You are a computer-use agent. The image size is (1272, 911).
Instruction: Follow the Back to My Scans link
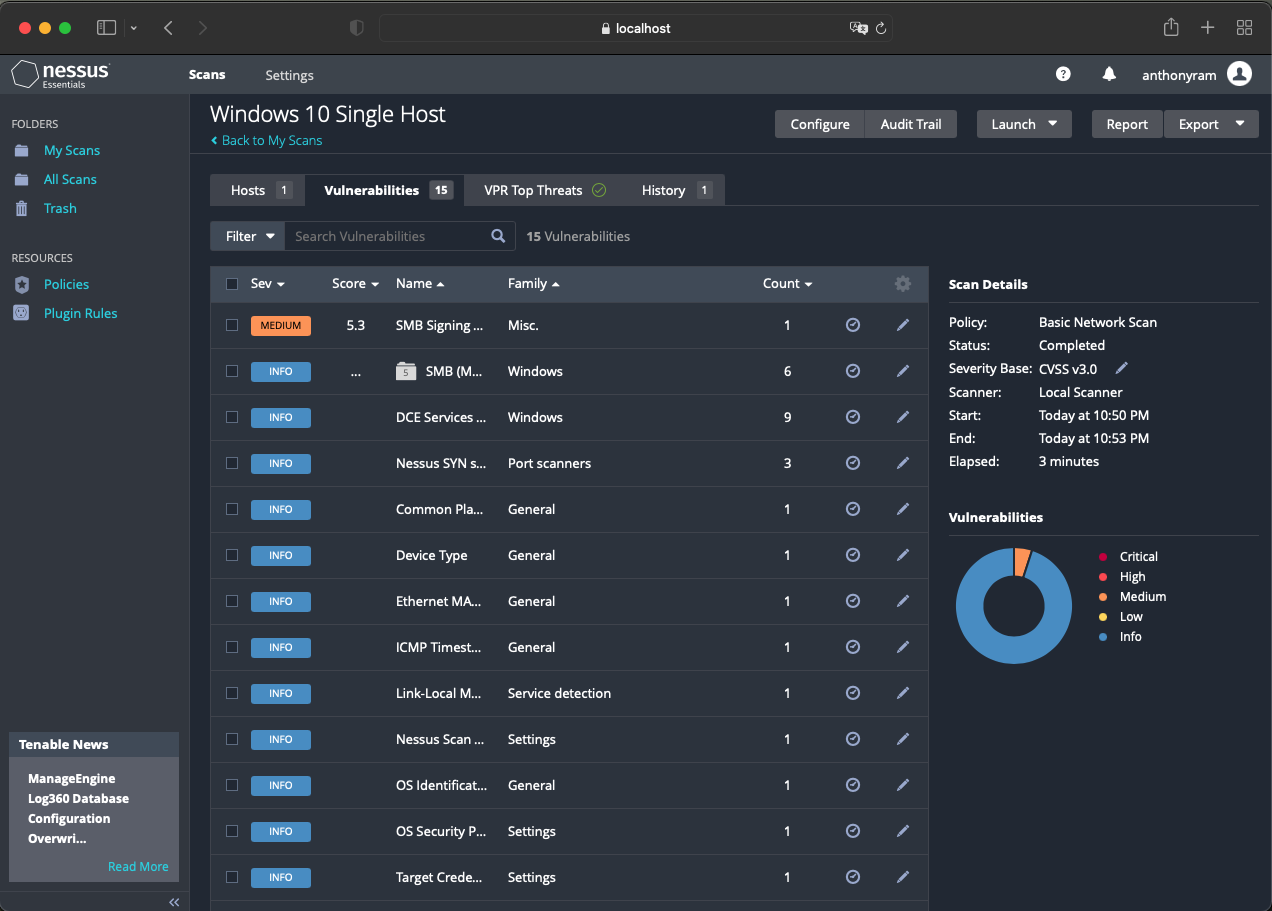pos(266,140)
